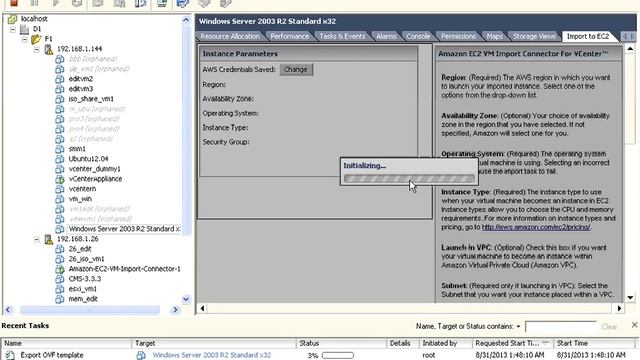Click the smm1 virtual machine icon
The height and width of the screenshot is (360, 640).
pos(60,149)
